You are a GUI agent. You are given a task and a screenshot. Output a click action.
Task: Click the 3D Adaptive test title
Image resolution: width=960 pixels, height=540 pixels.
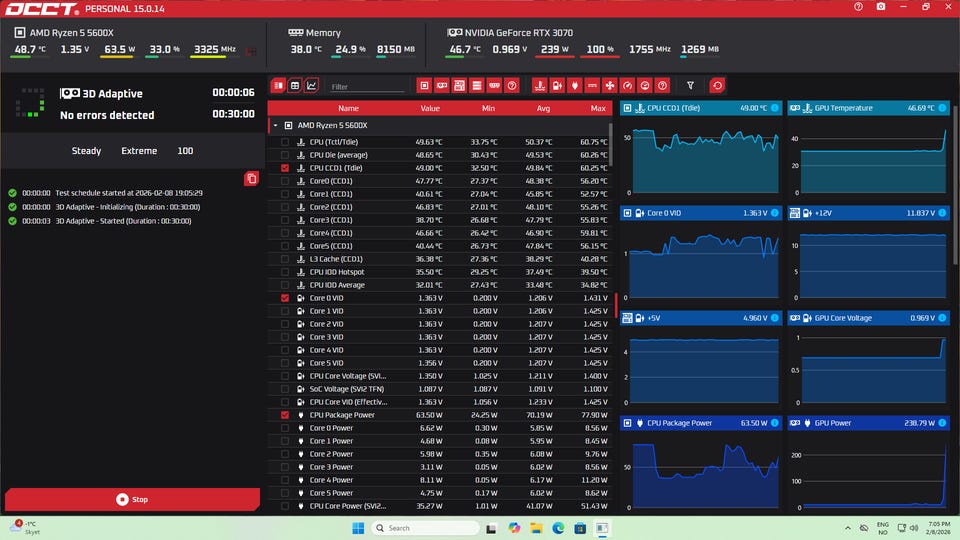point(112,94)
